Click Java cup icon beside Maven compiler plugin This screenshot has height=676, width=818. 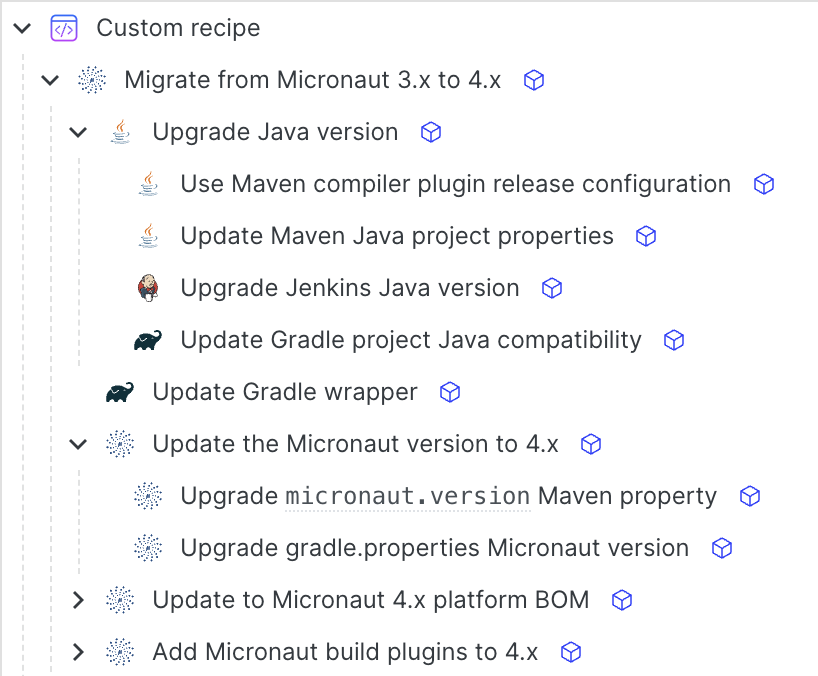[148, 184]
